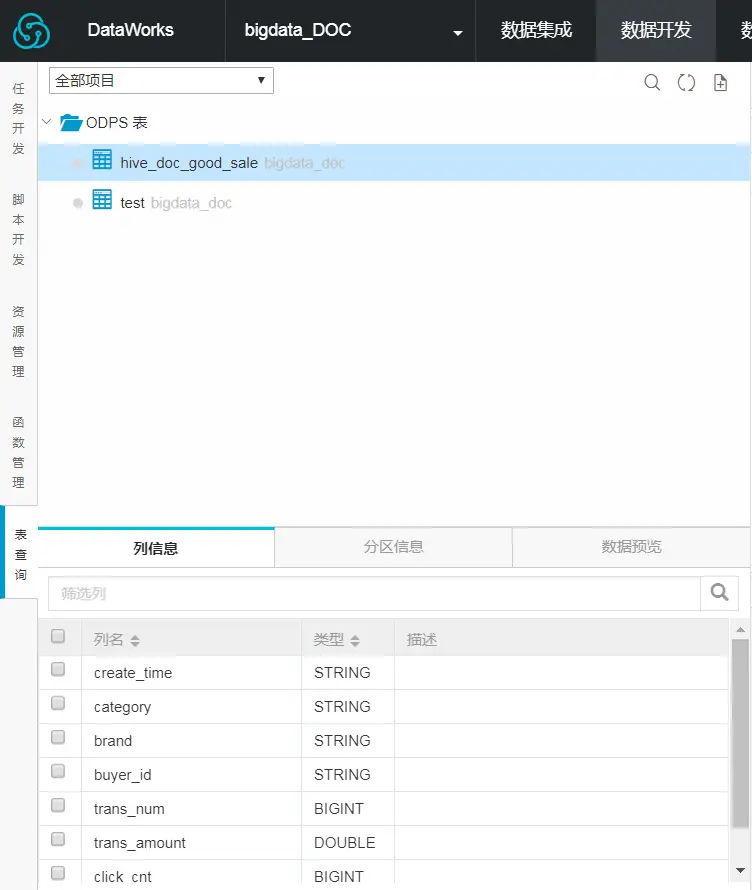752x890 pixels.
Task: Refresh the table list with the circular arrows icon
Action: coord(686,83)
